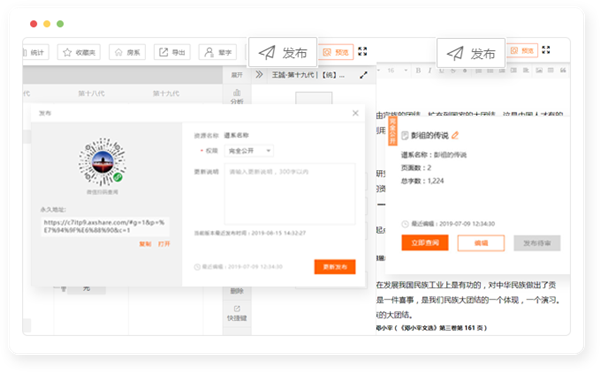Click the 展开 expand sidebar button
The image size is (600, 372).
pyautogui.click(x=237, y=75)
